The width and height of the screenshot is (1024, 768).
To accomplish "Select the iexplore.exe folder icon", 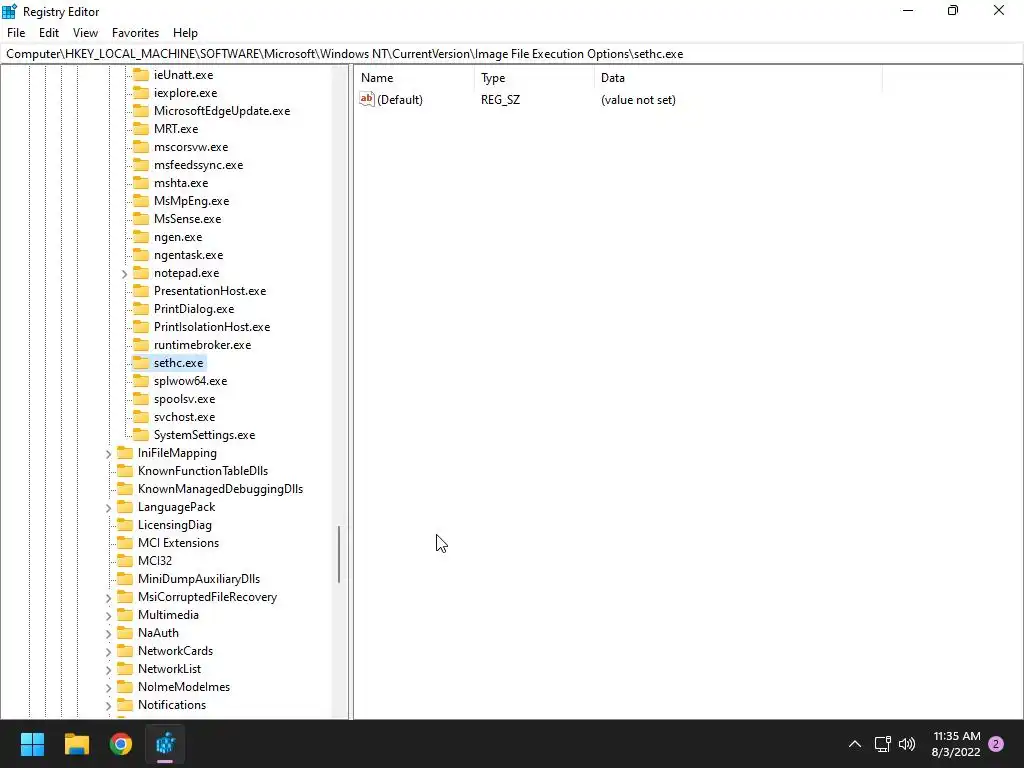I will (141, 93).
